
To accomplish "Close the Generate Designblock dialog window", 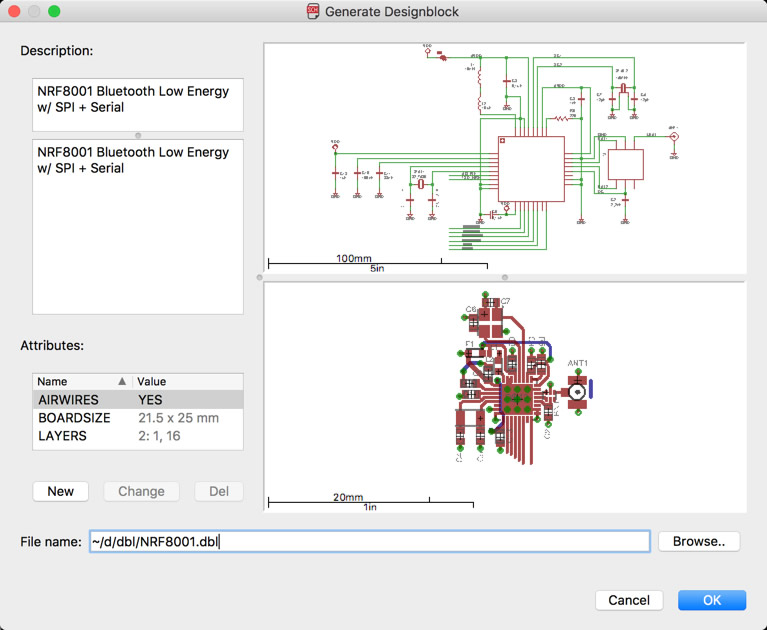I will [x=14, y=11].
